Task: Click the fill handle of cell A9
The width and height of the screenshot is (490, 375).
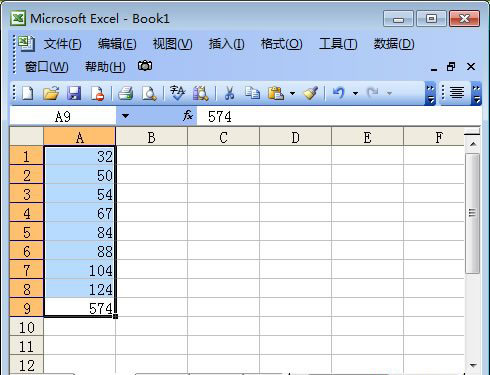Action: pyautogui.click(x=115, y=316)
